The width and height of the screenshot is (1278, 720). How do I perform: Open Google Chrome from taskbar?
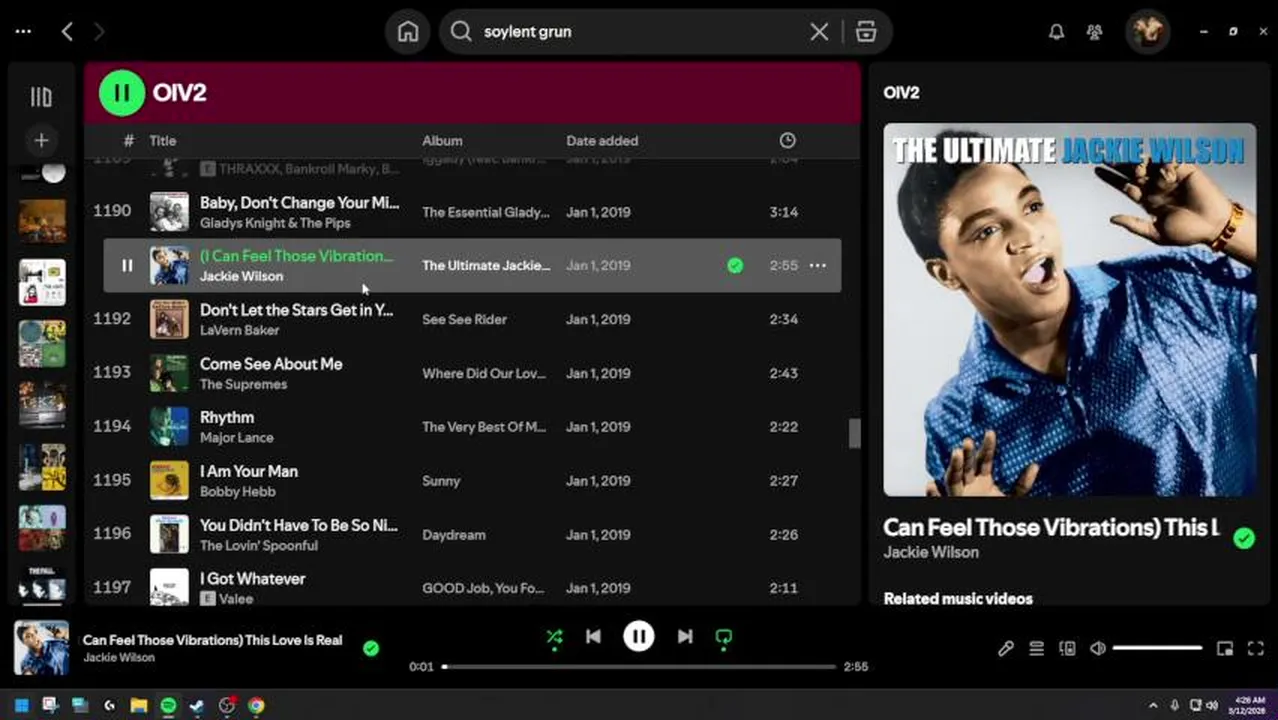click(x=256, y=706)
